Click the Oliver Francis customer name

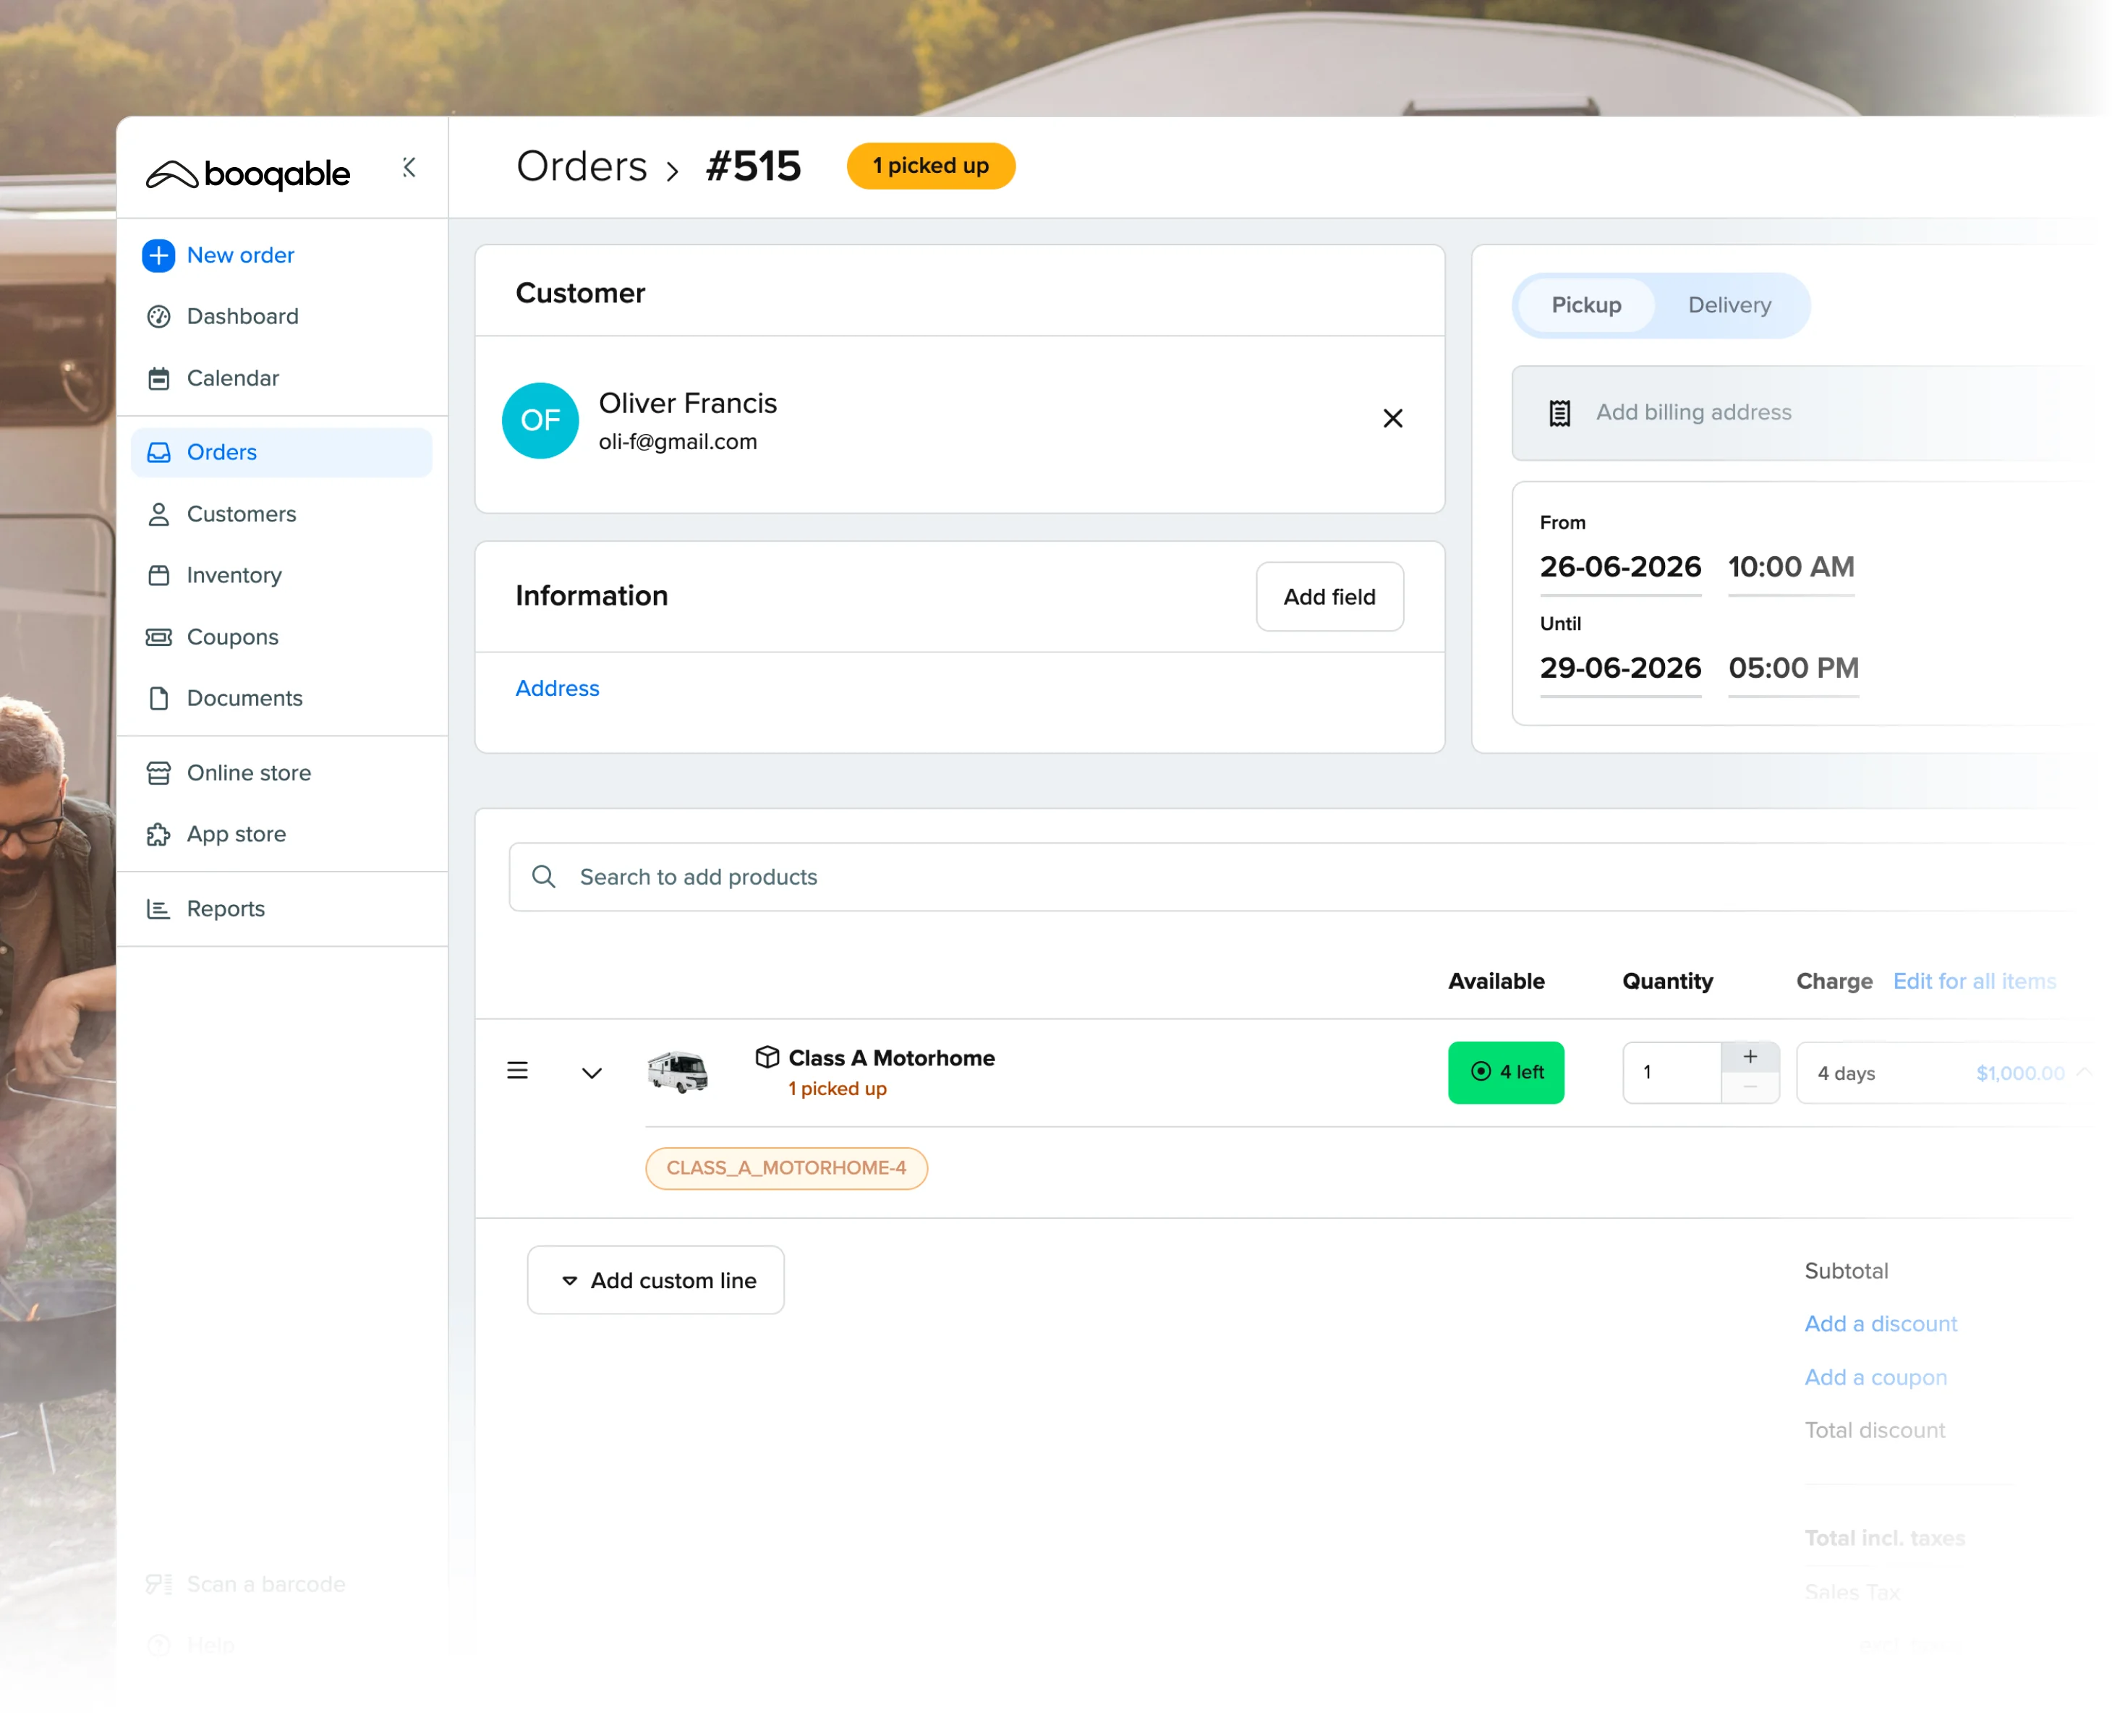click(x=688, y=404)
